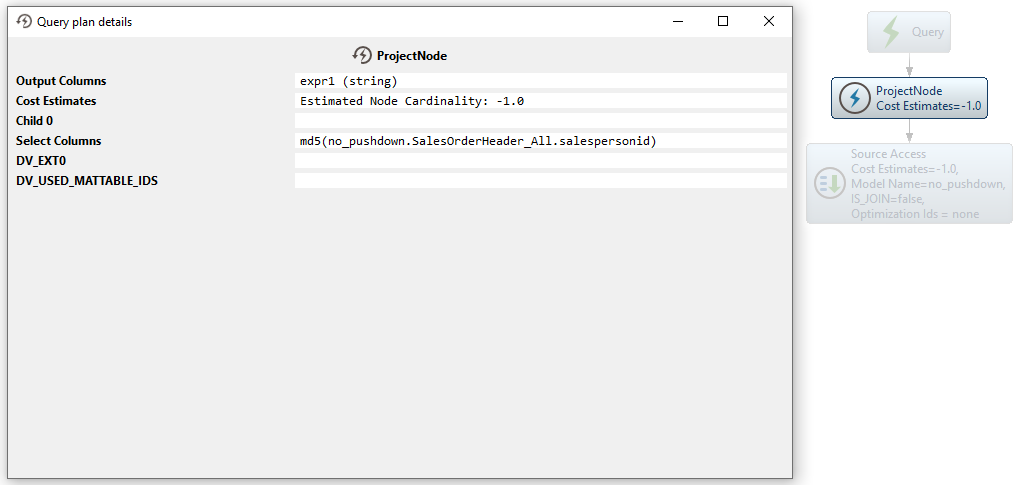Click the expr1 (string) output columns field
Viewport: 1020px width, 485px height.
click(540, 81)
